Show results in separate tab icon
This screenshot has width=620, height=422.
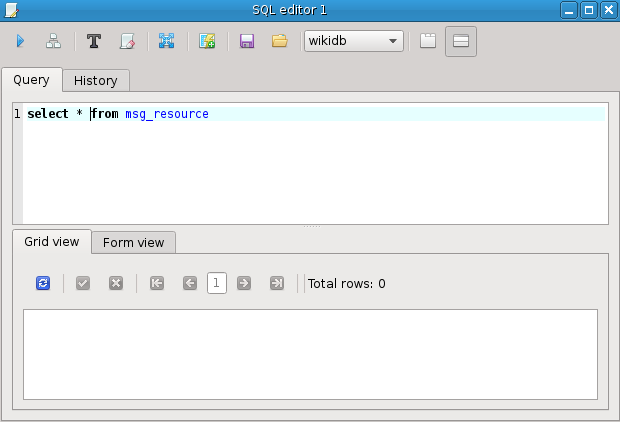pyautogui.click(x=428, y=41)
